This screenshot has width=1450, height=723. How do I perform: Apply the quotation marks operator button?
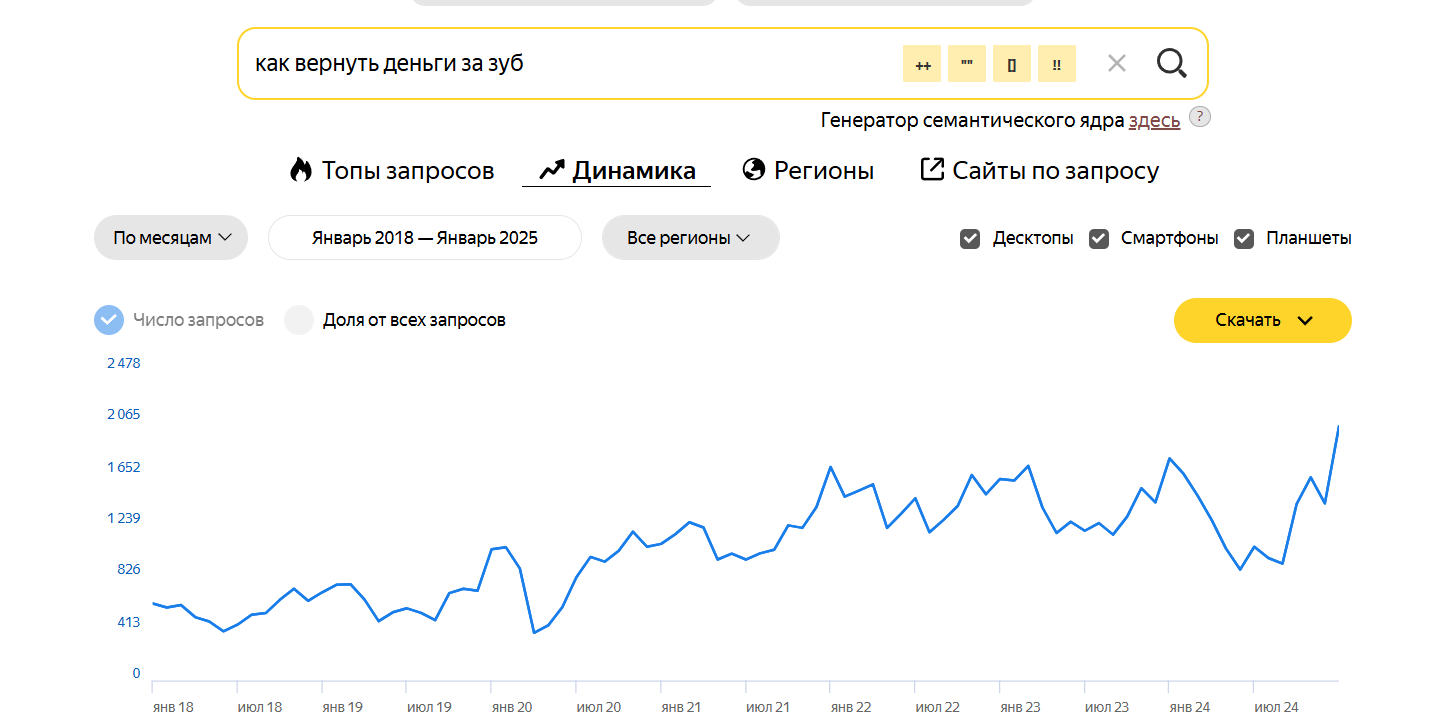coord(967,64)
